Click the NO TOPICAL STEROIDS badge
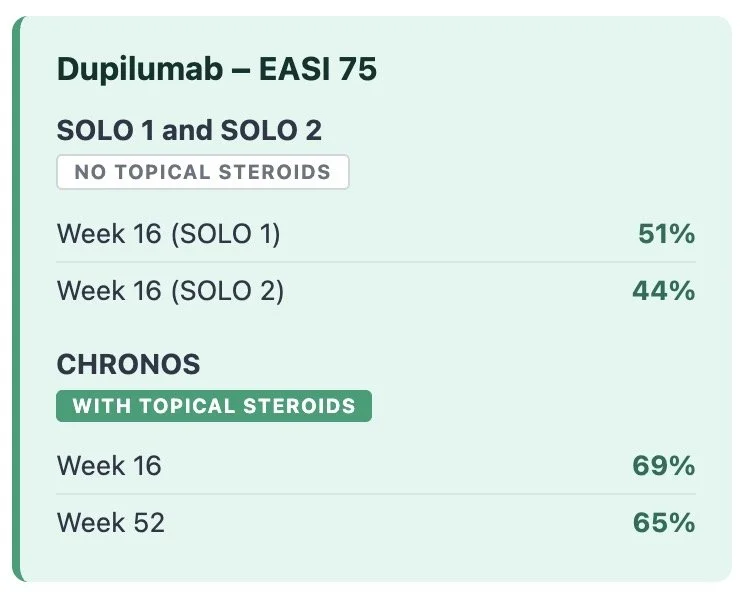Image resolution: width=746 pixels, height=594 pixels. (203, 172)
